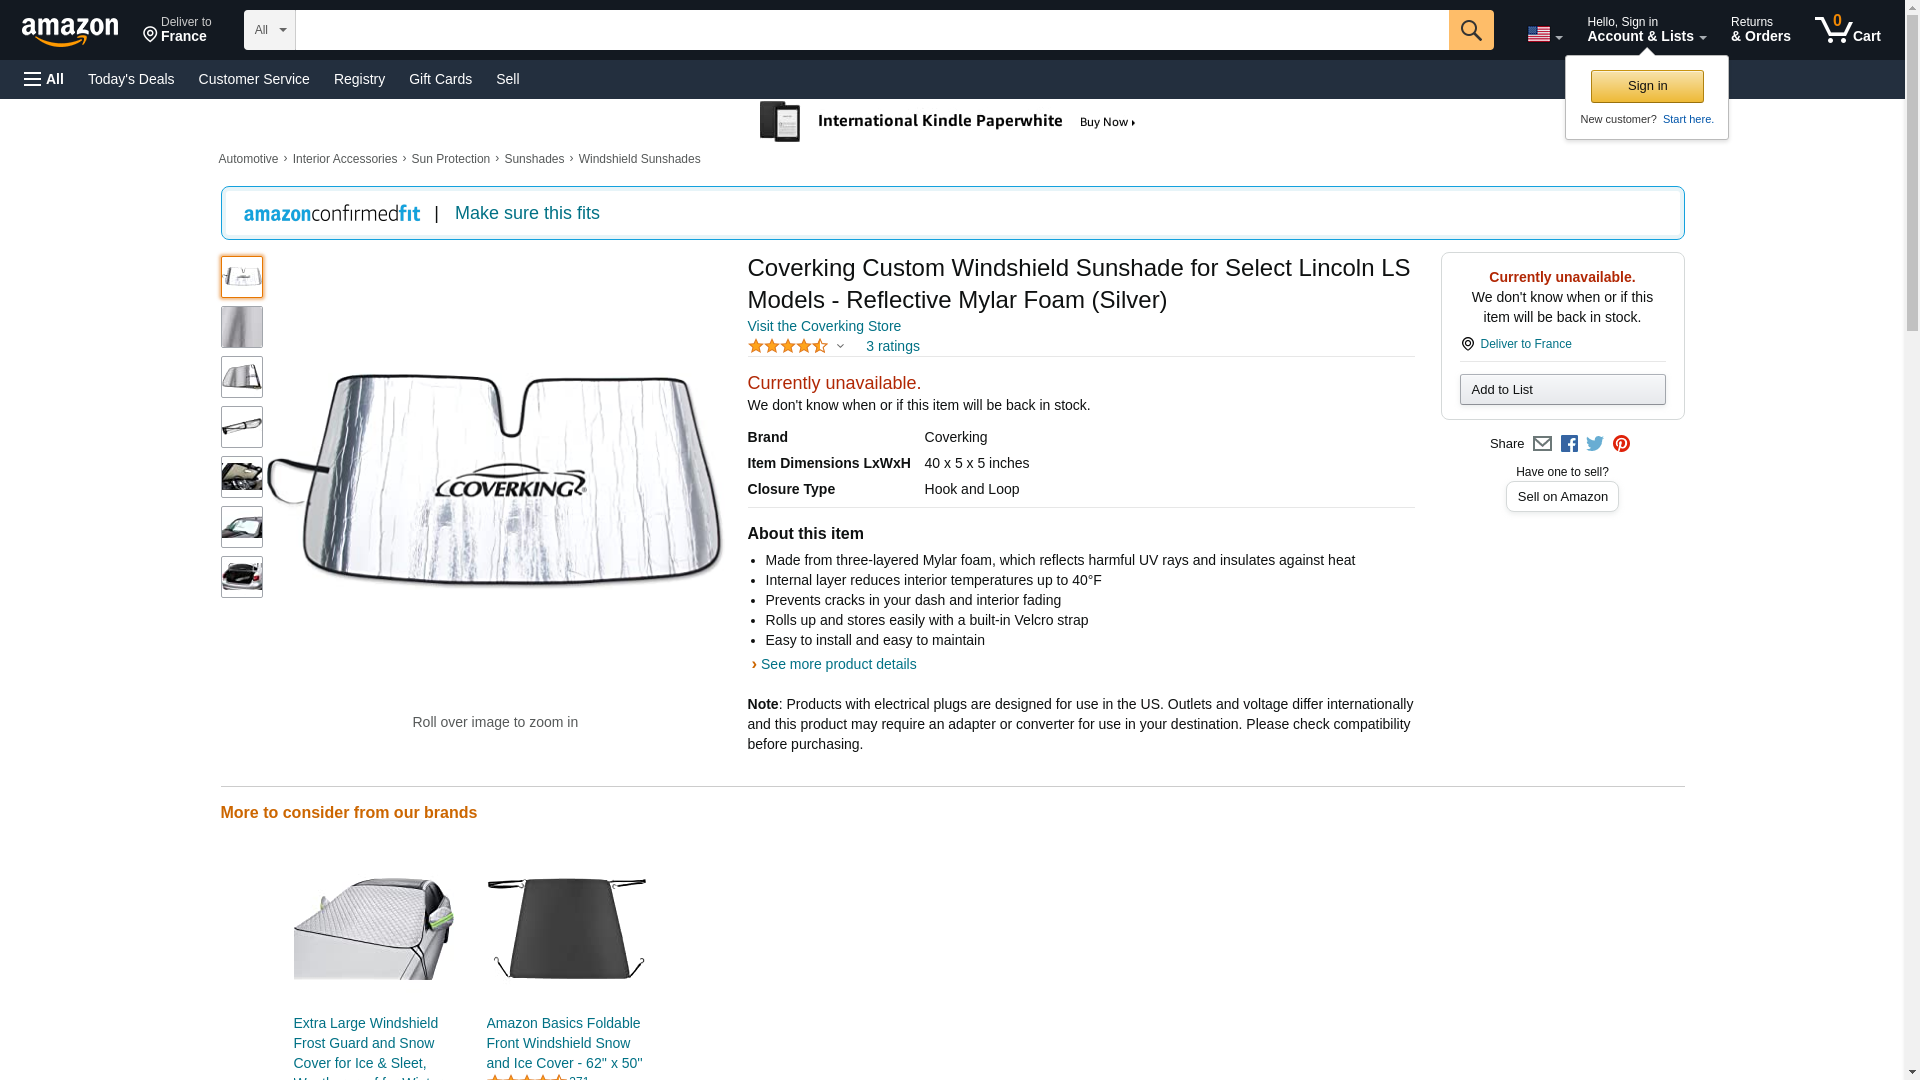Click the magnifying glass search button
The image size is (1920, 1080).
pyautogui.click(x=1470, y=30)
